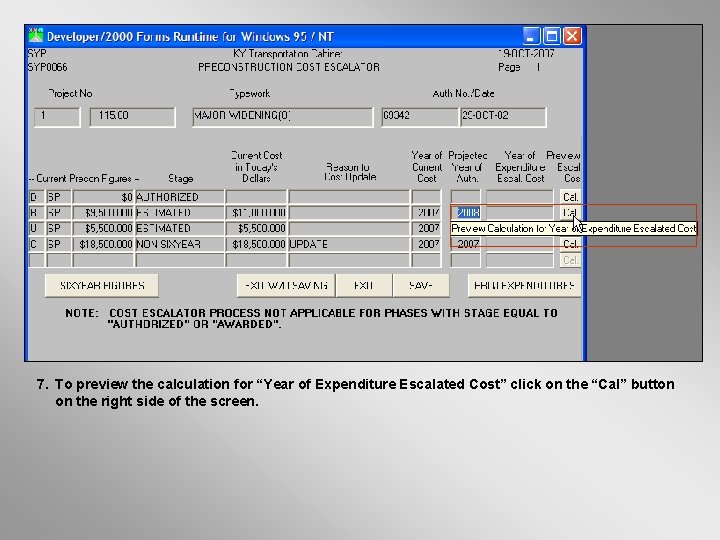
Task: Click phase code cell D
Action: (x=36, y=197)
